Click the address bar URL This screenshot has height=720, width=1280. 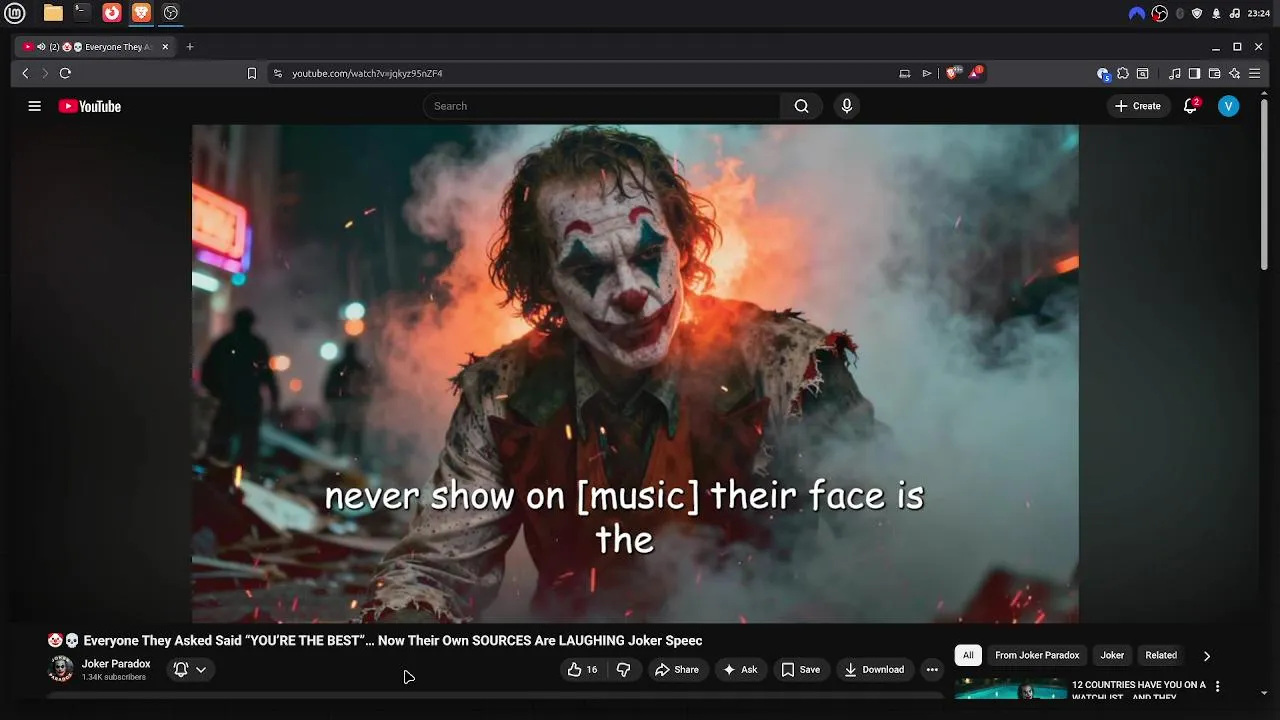[367, 73]
